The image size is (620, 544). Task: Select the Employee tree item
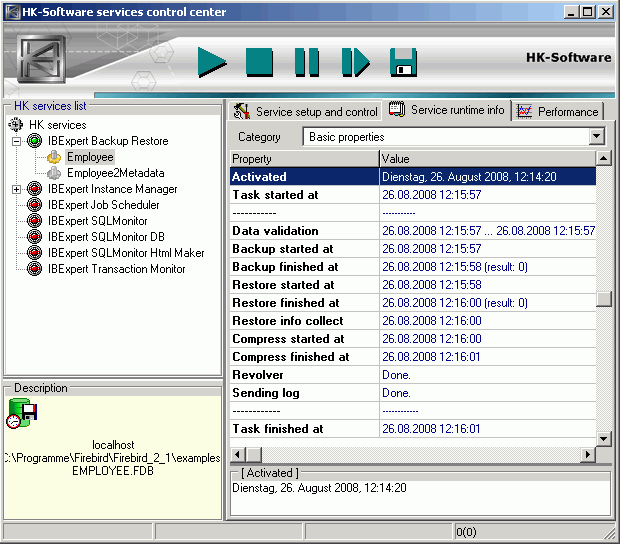pyautogui.click(x=90, y=157)
